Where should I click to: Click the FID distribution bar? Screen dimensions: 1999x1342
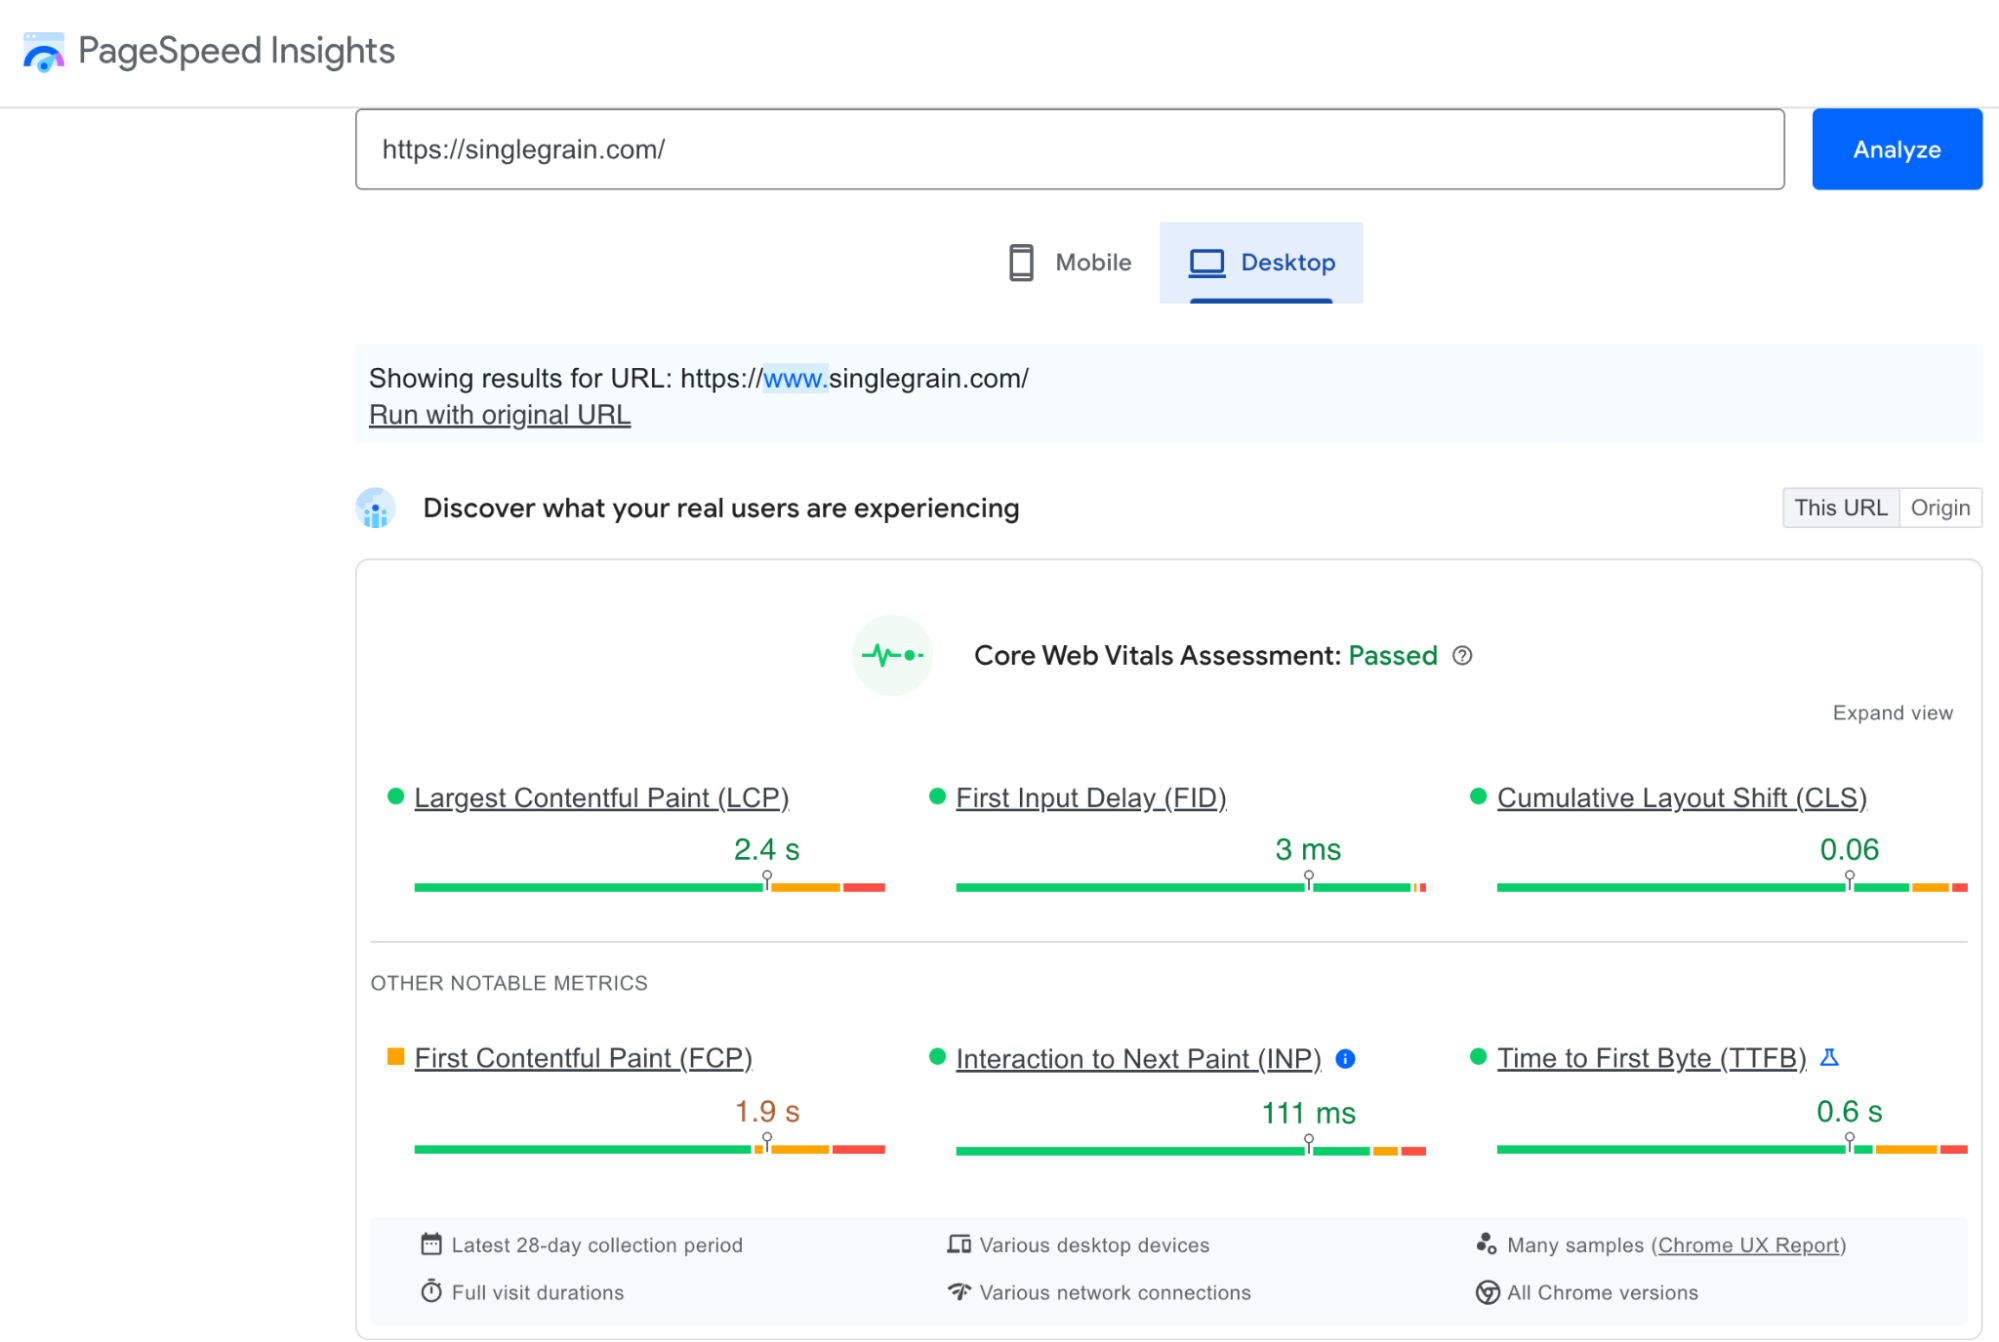[1191, 887]
